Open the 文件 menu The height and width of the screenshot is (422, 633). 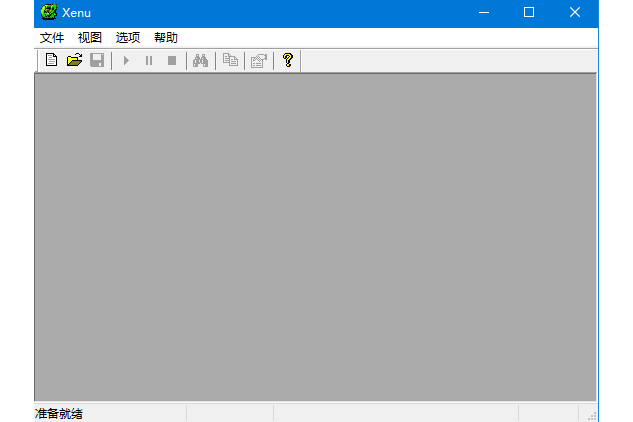pyautogui.click(x=52, y=38)
